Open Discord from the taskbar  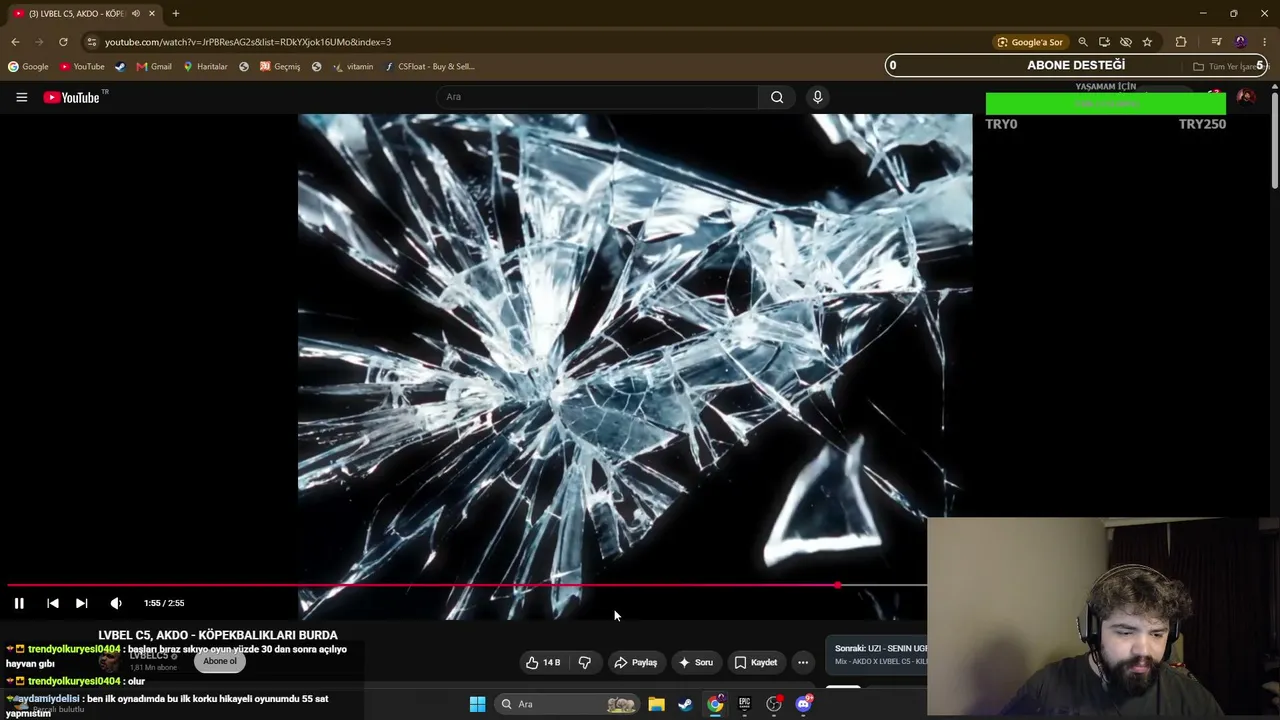click(803, 704)
